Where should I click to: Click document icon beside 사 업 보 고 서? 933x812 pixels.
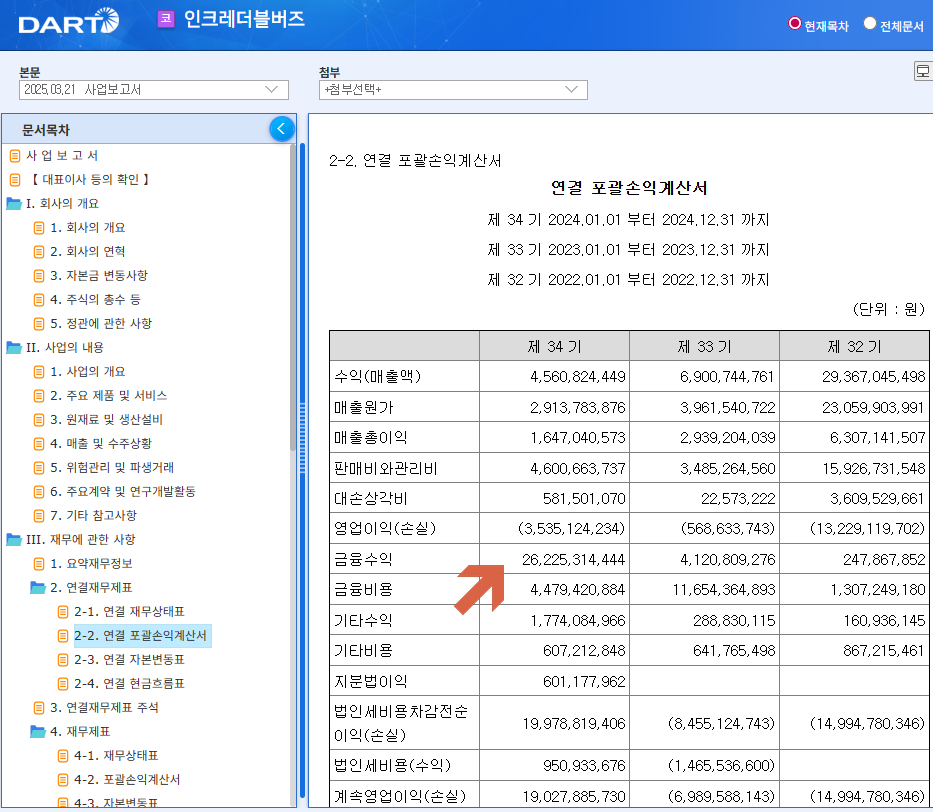[15, 156]
